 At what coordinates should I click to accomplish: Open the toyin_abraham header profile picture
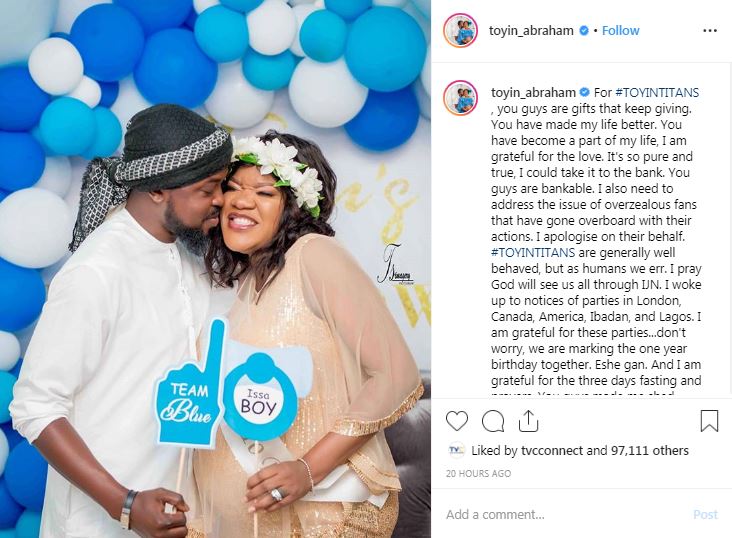(460, 30)
